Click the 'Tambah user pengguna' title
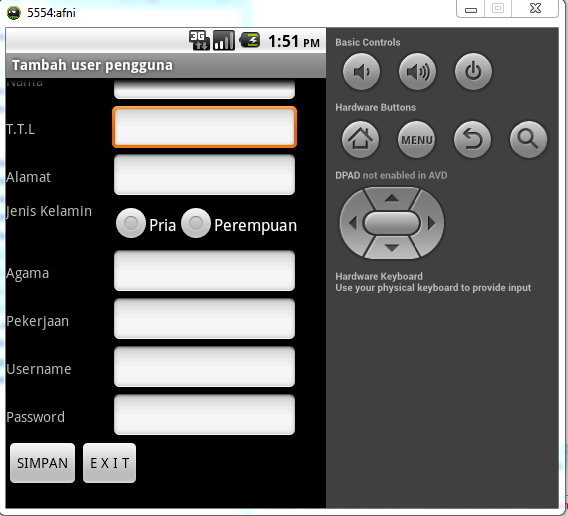The image size is (568, 516). pyautogui.click(x=92, y=65)
